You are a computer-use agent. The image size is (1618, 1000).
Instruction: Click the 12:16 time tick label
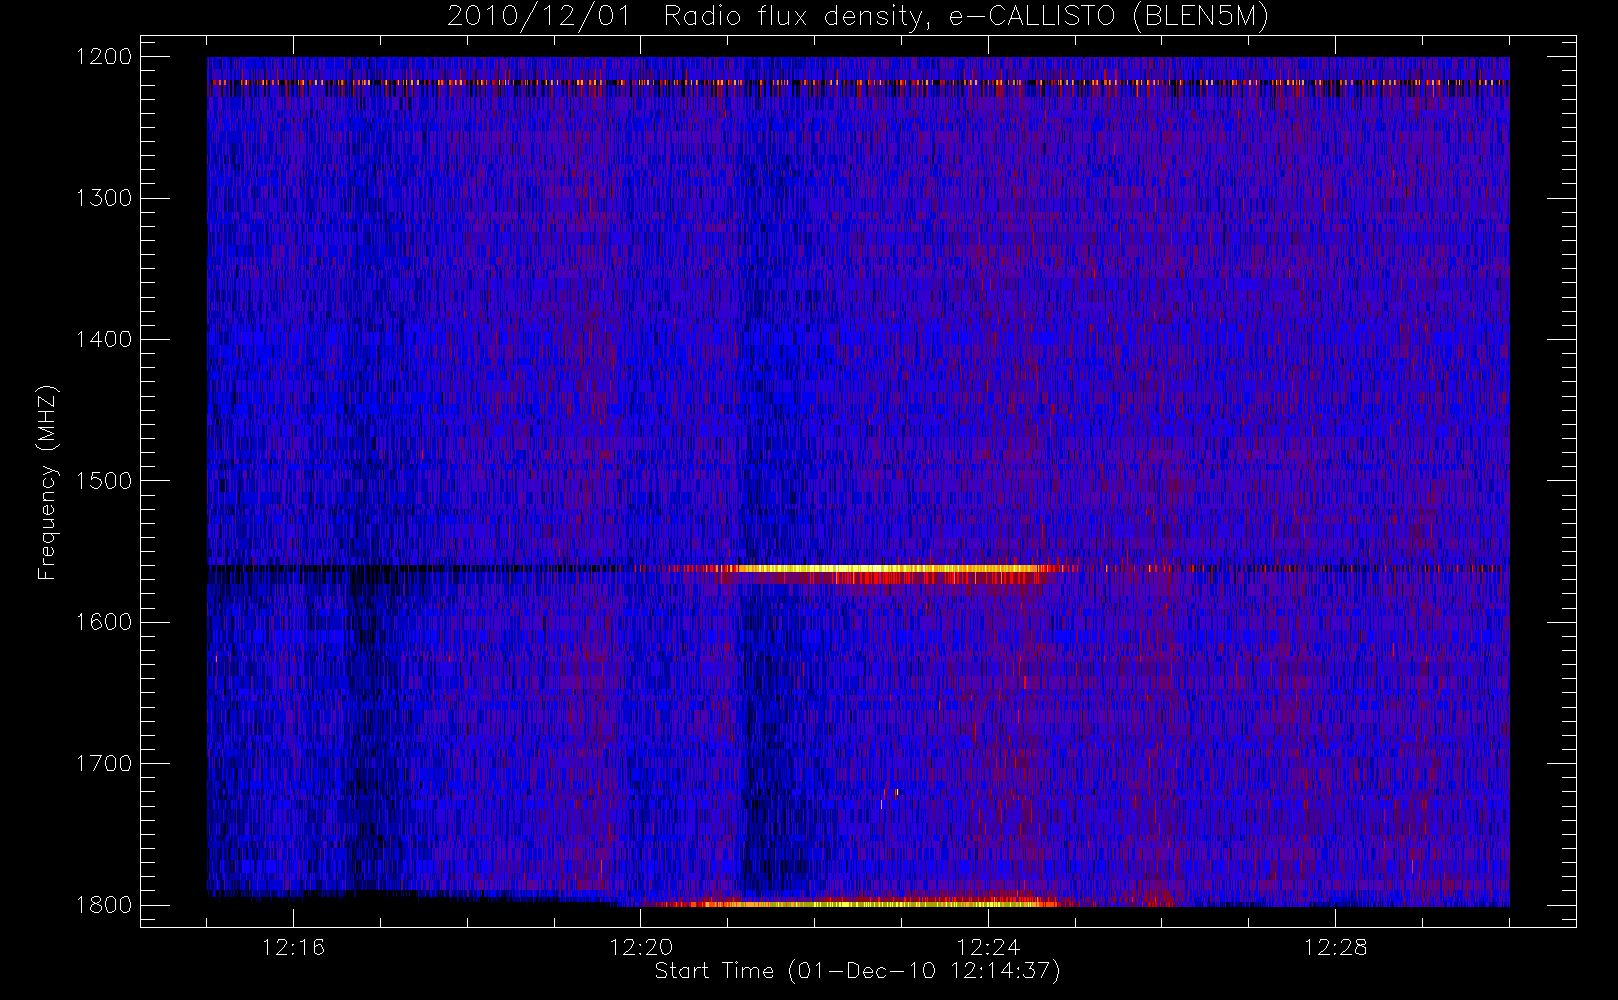pos(293,947)
